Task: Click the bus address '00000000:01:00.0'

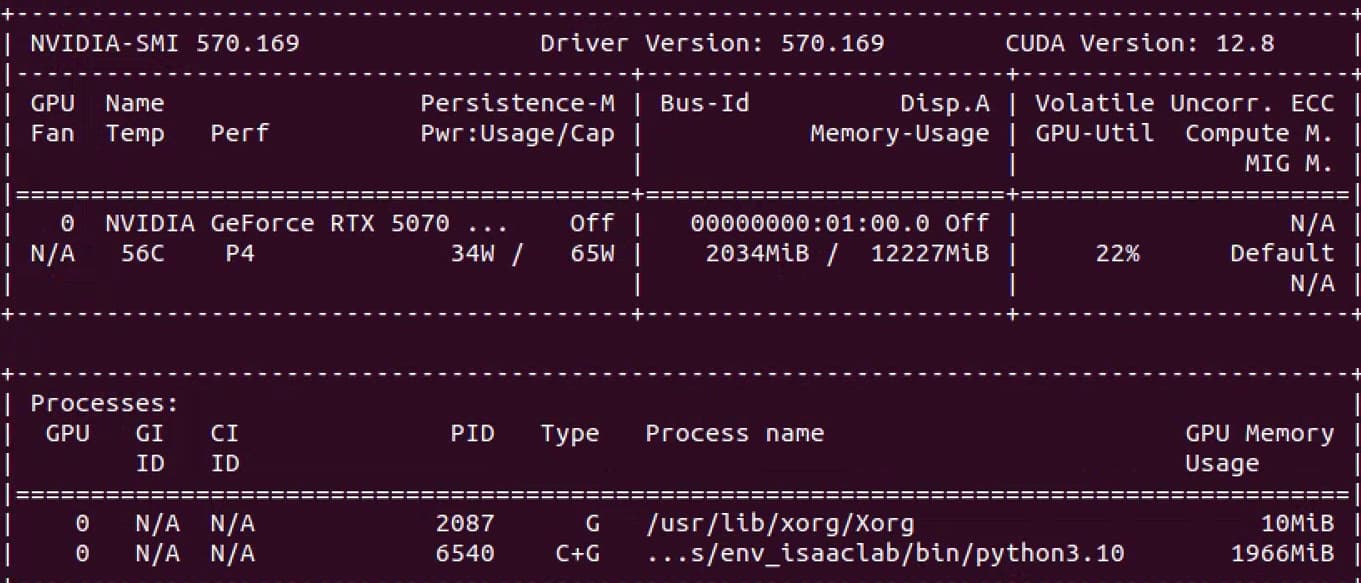Action: click(x=810, y=223)
